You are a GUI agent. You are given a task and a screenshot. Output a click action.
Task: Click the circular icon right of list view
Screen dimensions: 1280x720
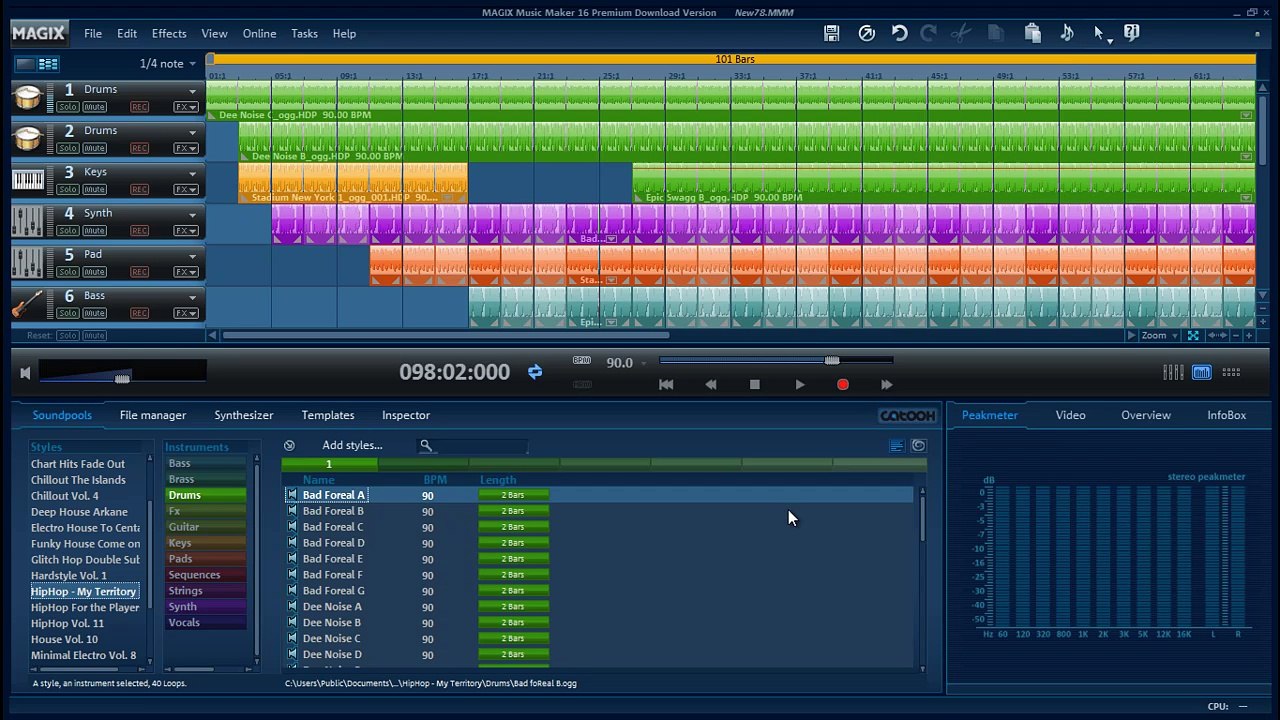[918, 446]
